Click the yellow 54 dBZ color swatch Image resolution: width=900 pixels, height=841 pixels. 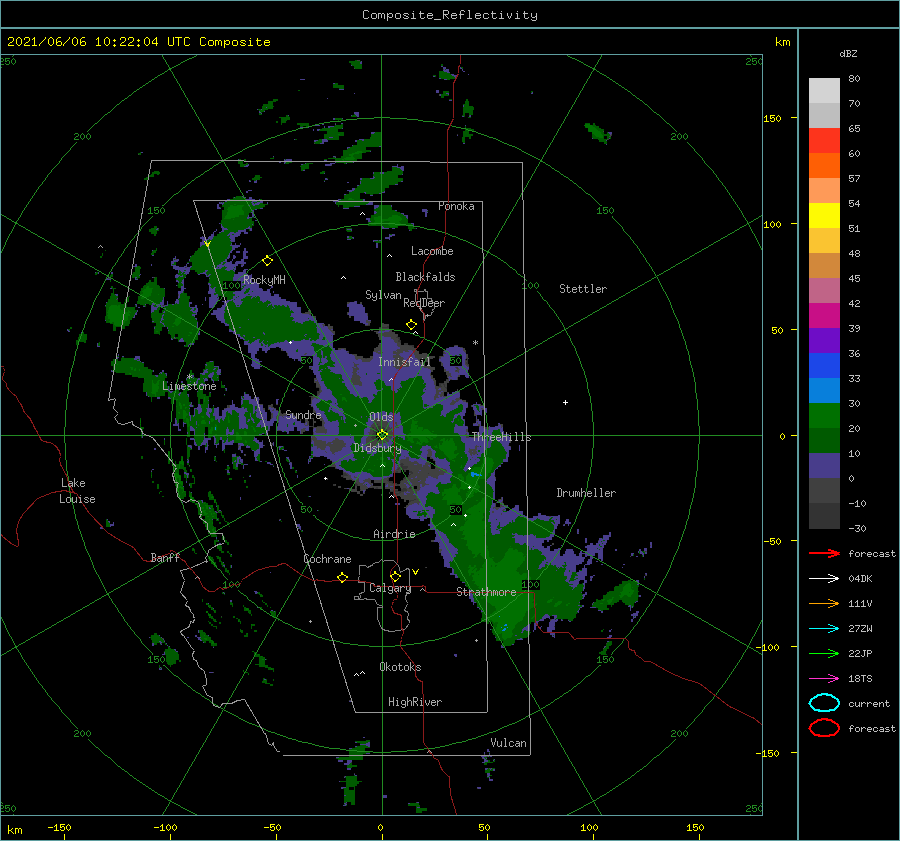click(824, 215)
